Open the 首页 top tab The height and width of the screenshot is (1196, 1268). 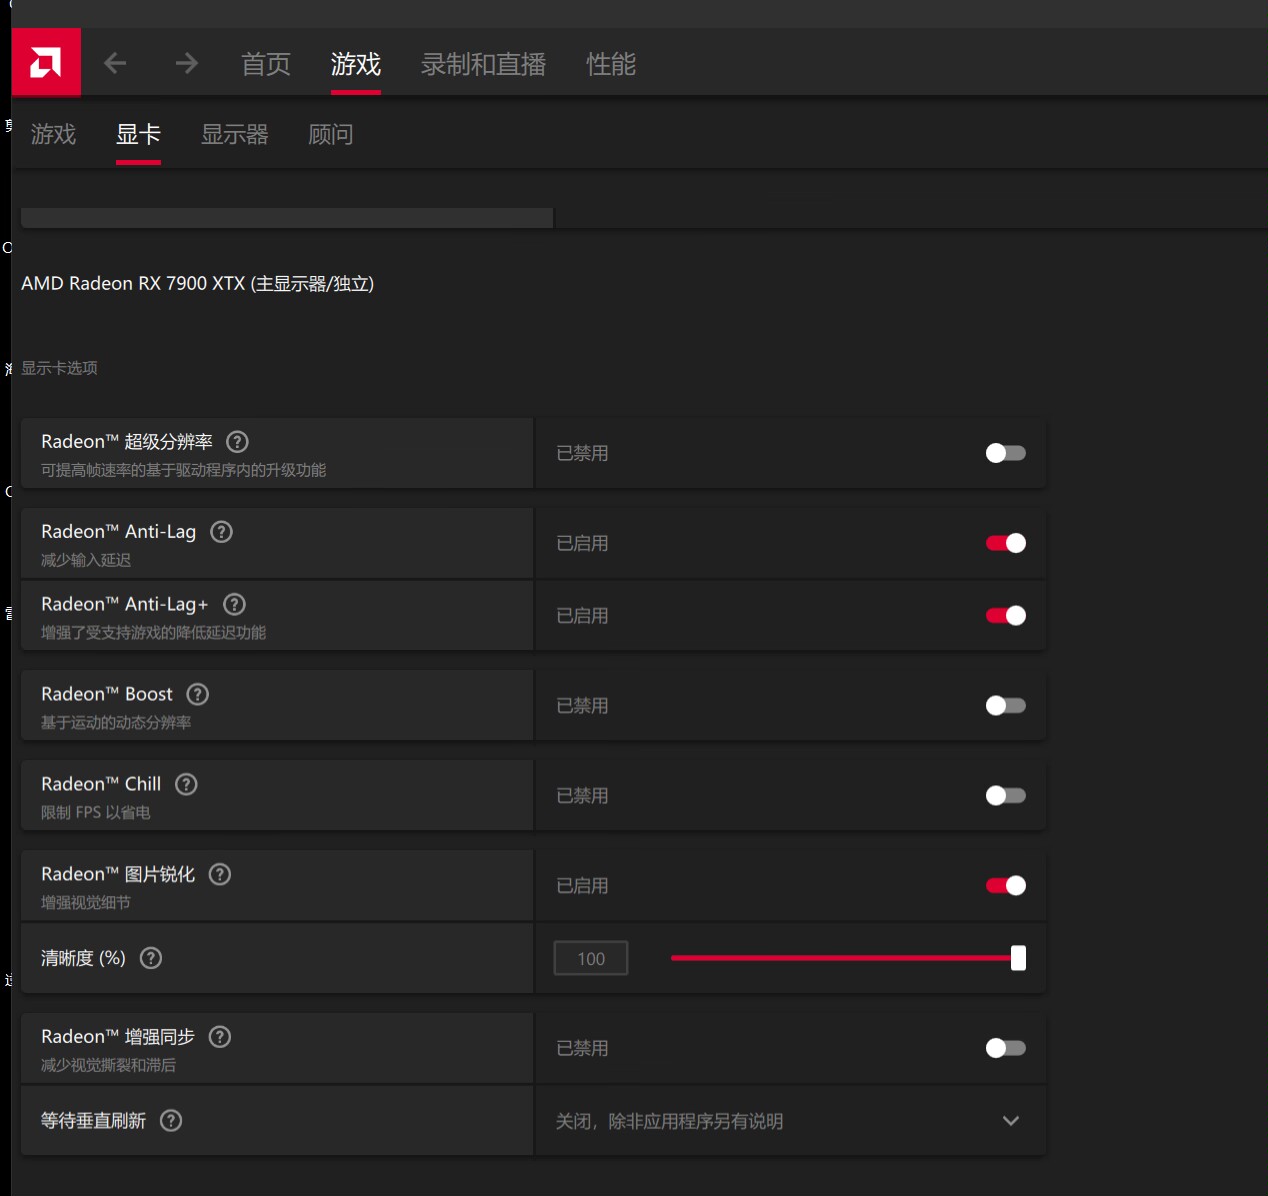[266, 64]
